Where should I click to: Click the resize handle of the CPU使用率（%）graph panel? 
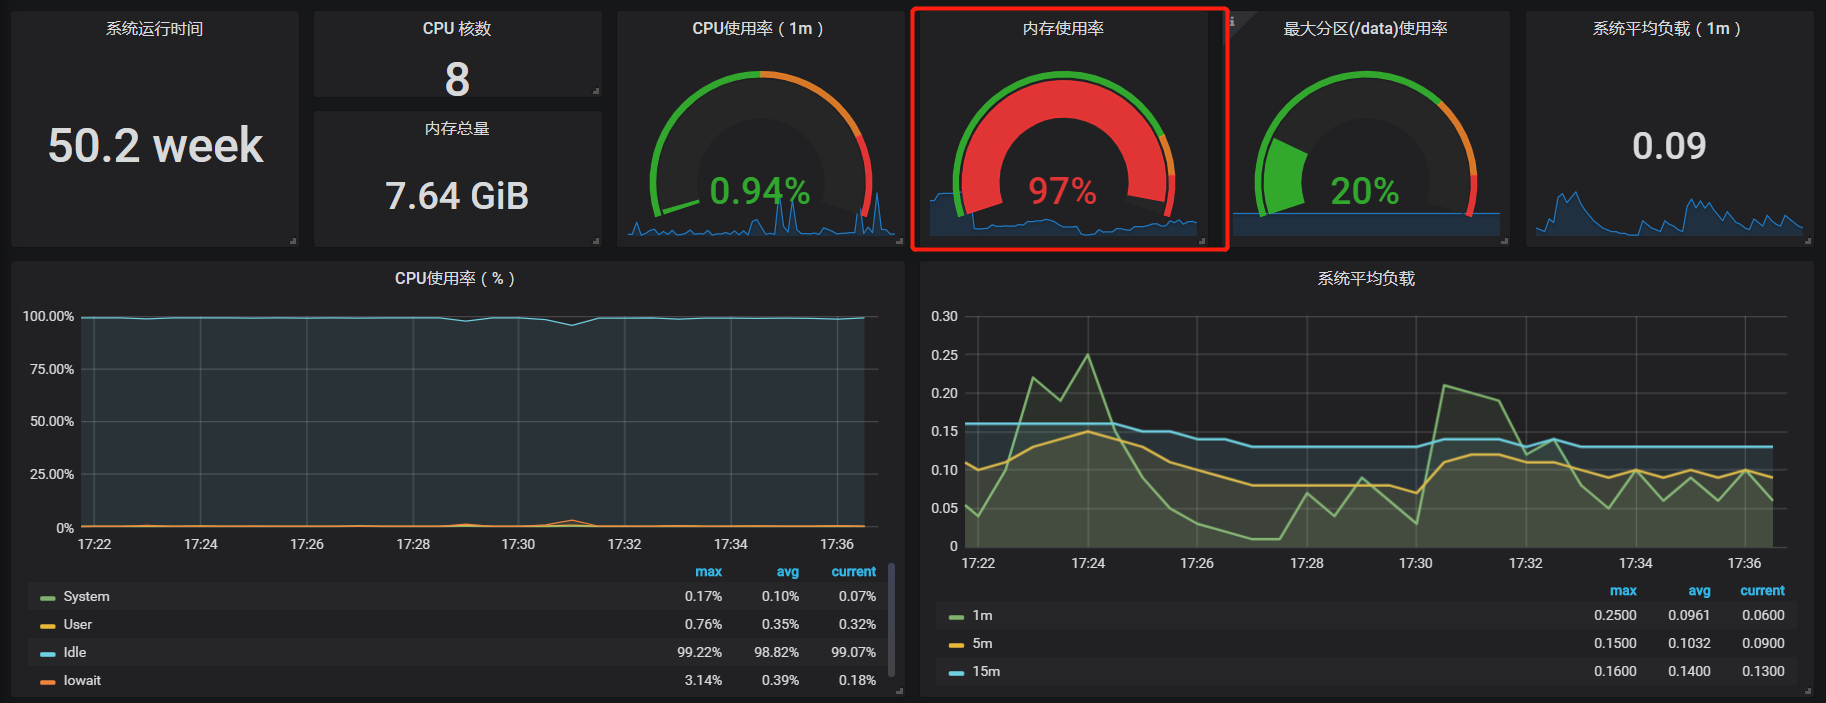point(899,691)
